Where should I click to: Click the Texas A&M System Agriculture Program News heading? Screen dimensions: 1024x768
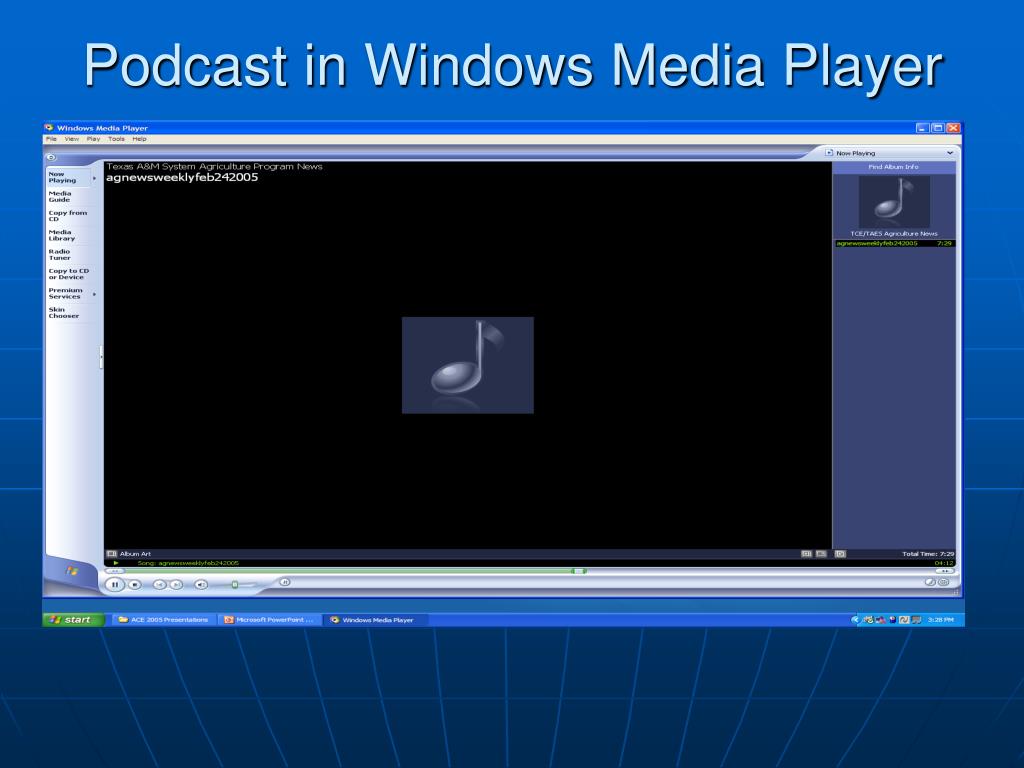214,167
